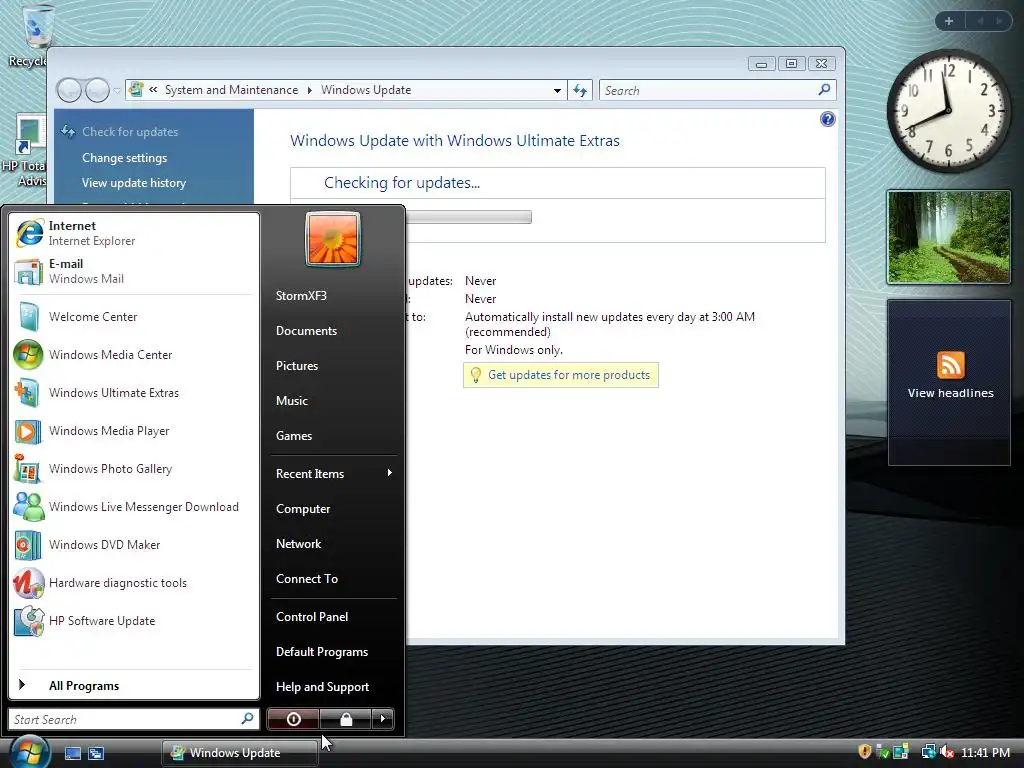The image size is (1024, 768).
Task: Click the user account picture tile
Action: pos(332,239)
